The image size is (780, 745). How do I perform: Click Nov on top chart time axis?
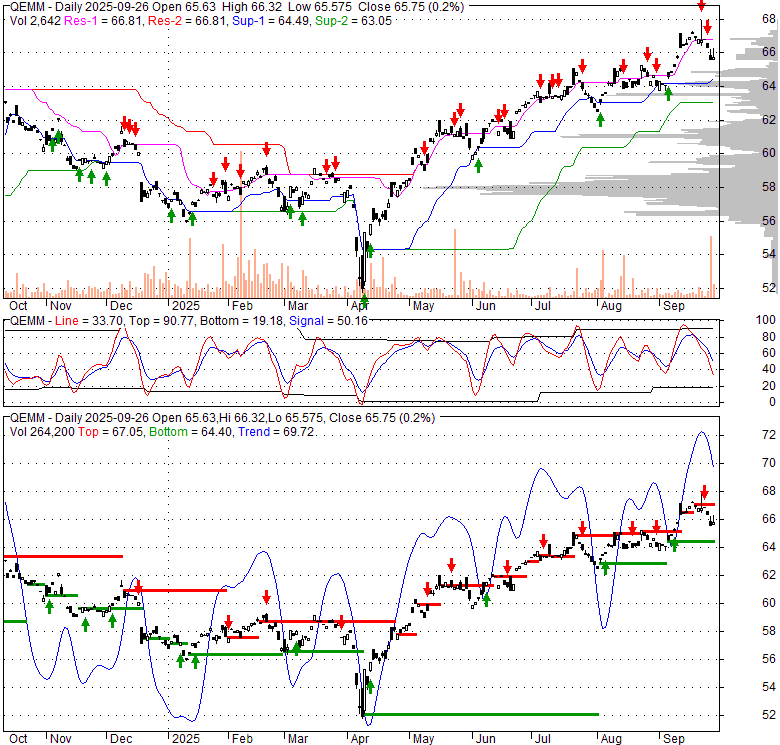61,306
